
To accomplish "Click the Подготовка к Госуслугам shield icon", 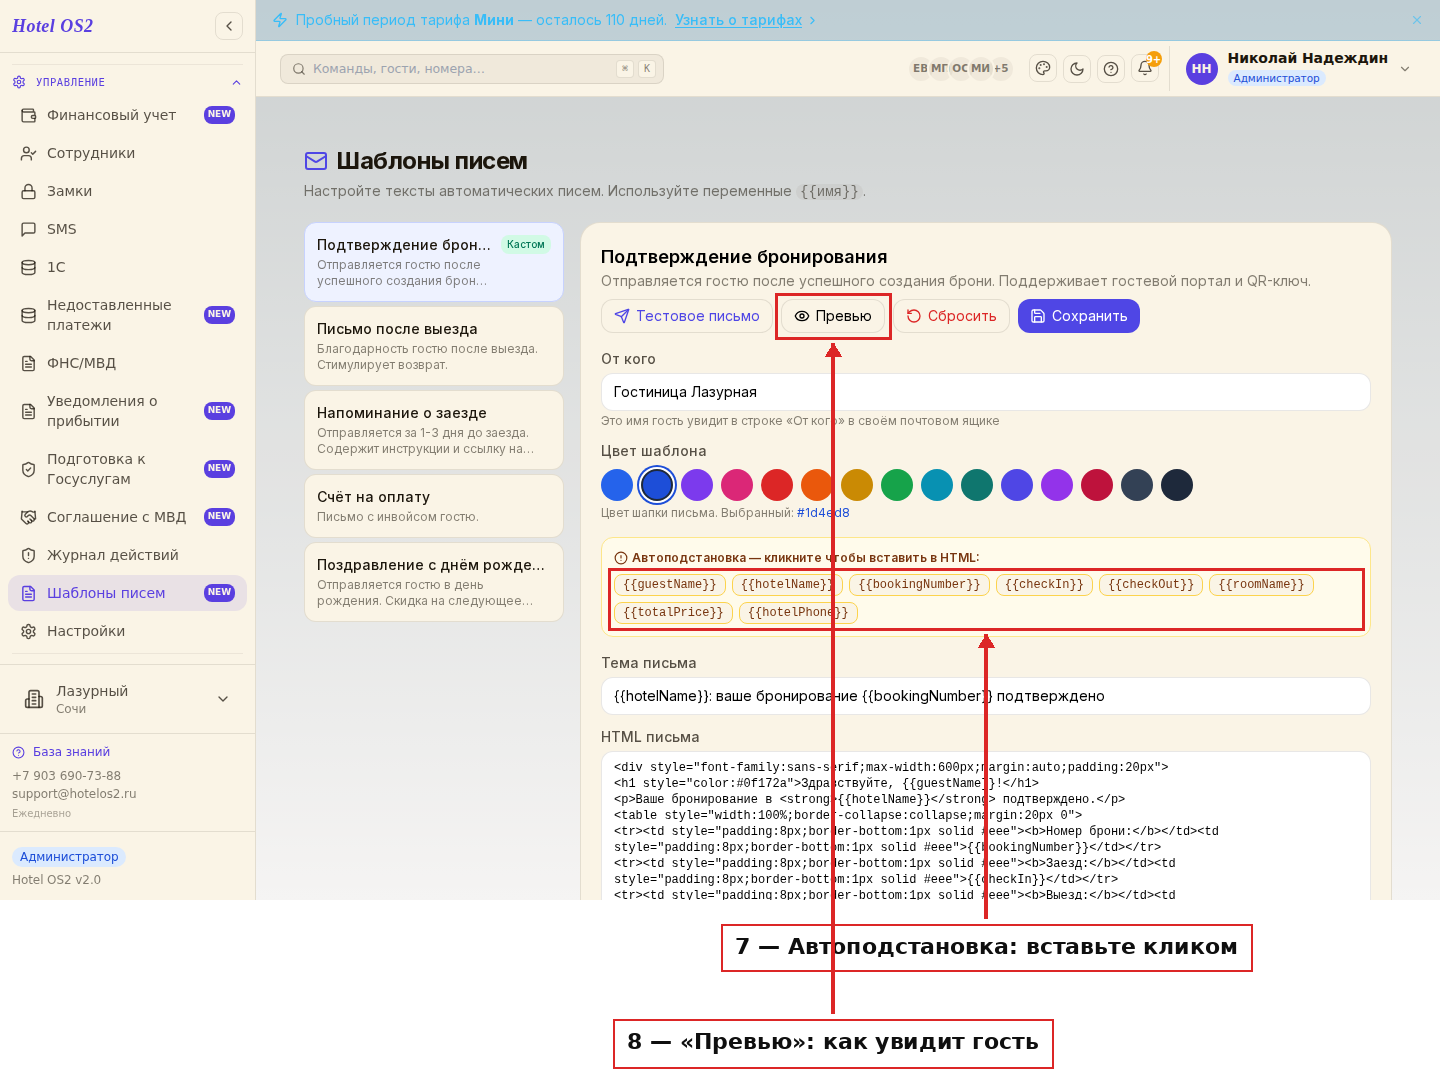I will click(29, 469).
